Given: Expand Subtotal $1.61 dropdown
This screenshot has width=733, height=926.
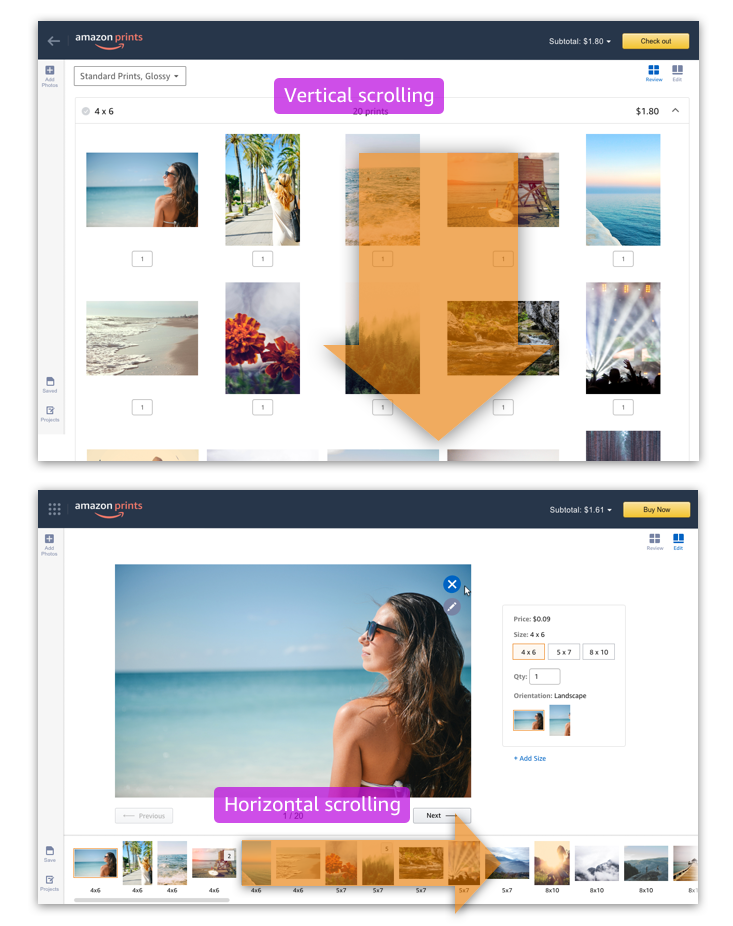Looking at the screenshot, I should pyautogui.click(x=581, y=510).
